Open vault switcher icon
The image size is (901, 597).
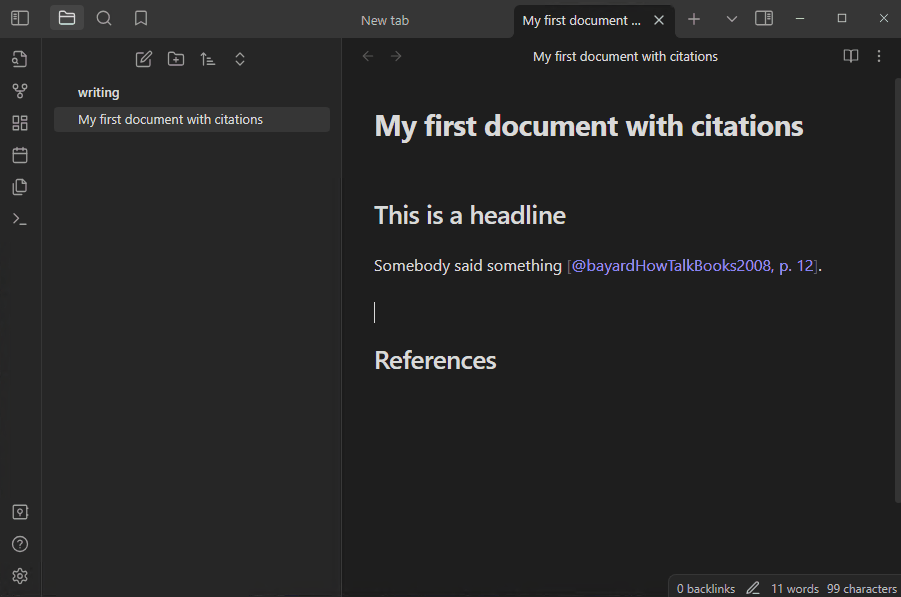point(20,512)
